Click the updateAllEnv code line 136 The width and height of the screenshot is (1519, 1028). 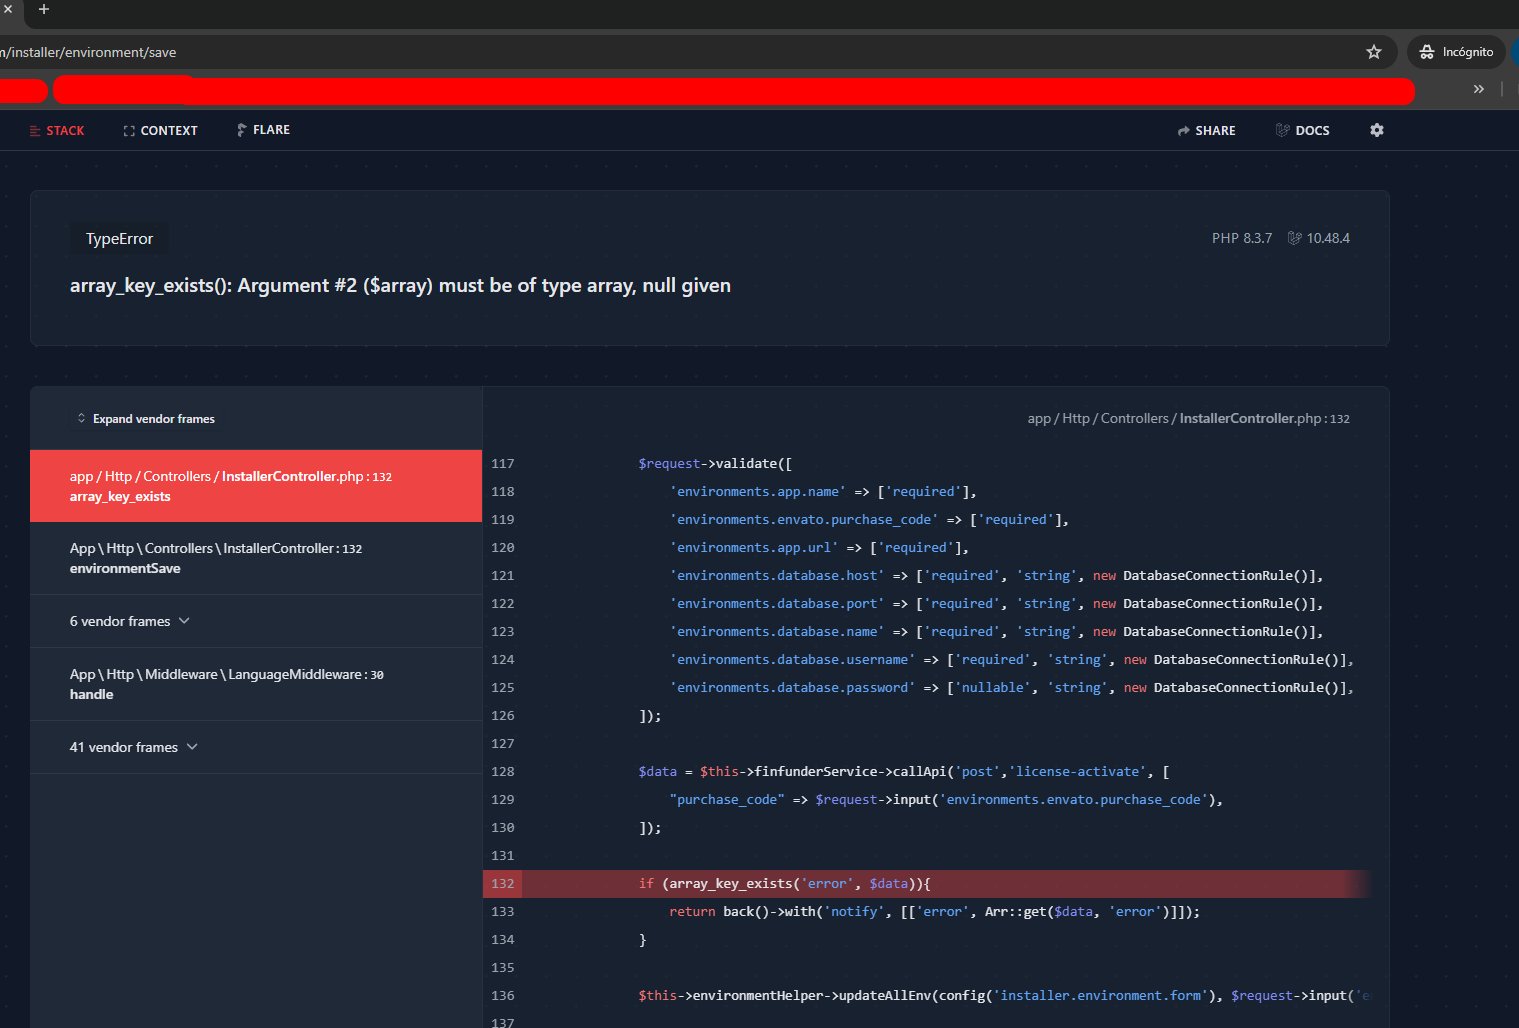1004,996
